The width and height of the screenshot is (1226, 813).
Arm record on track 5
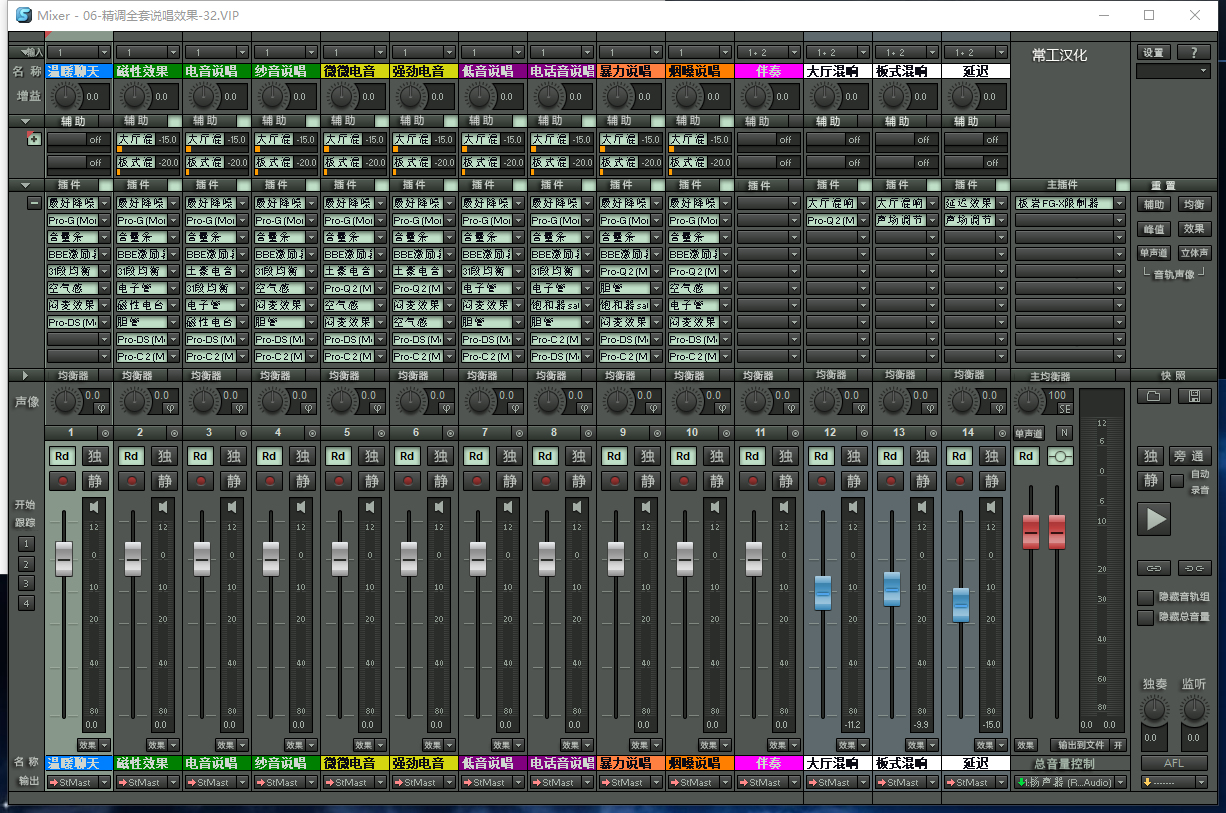point(340,481)
